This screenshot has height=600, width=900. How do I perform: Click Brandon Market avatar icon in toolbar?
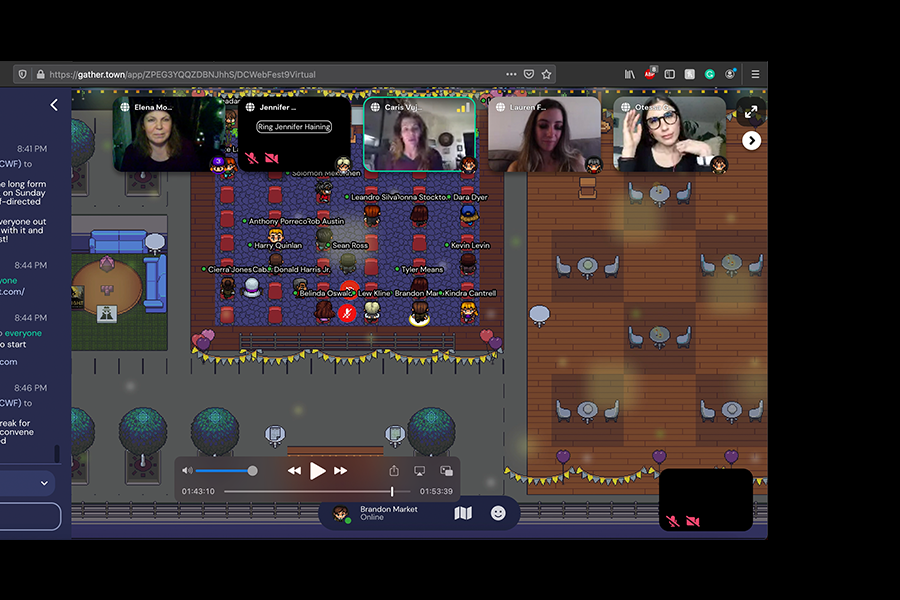[x=341, y=513]
